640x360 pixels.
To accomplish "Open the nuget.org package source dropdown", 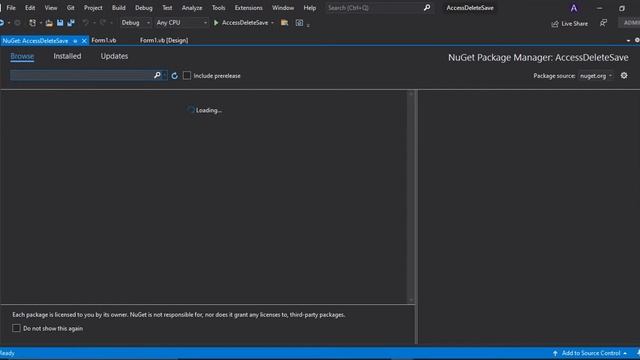I will coord(596,76).
